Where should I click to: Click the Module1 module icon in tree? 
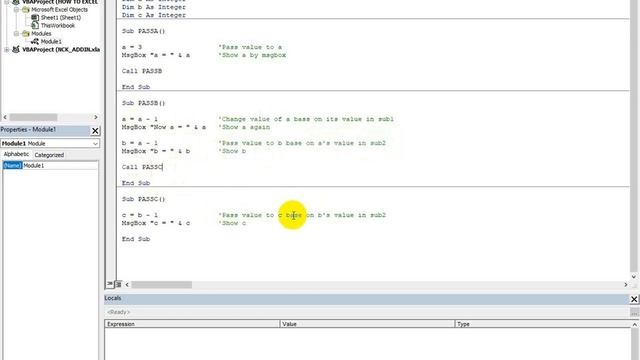tap(35, 41)
